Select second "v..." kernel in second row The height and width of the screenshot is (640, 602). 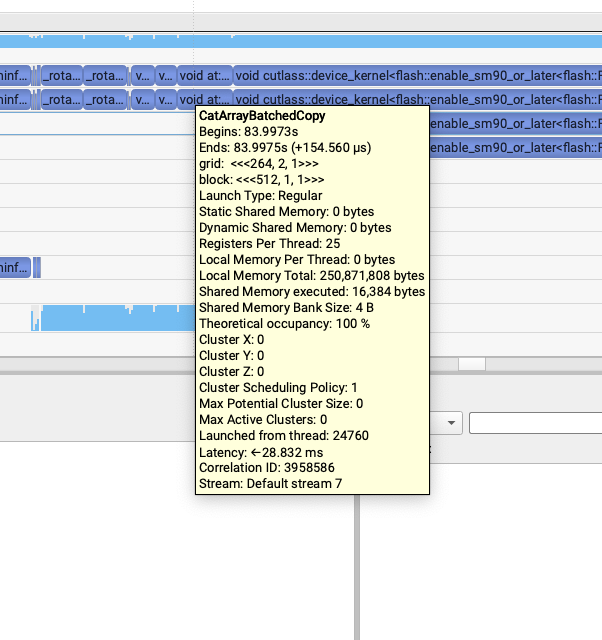coord(166,99)
